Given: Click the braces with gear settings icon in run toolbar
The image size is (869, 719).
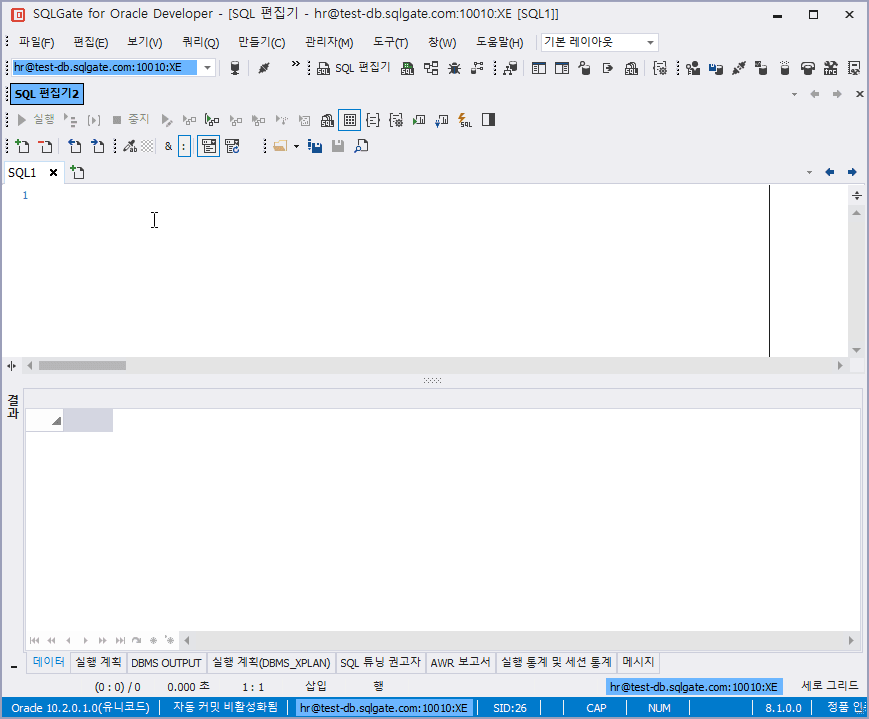Looking at the screenshot, I should coord(396,120).
